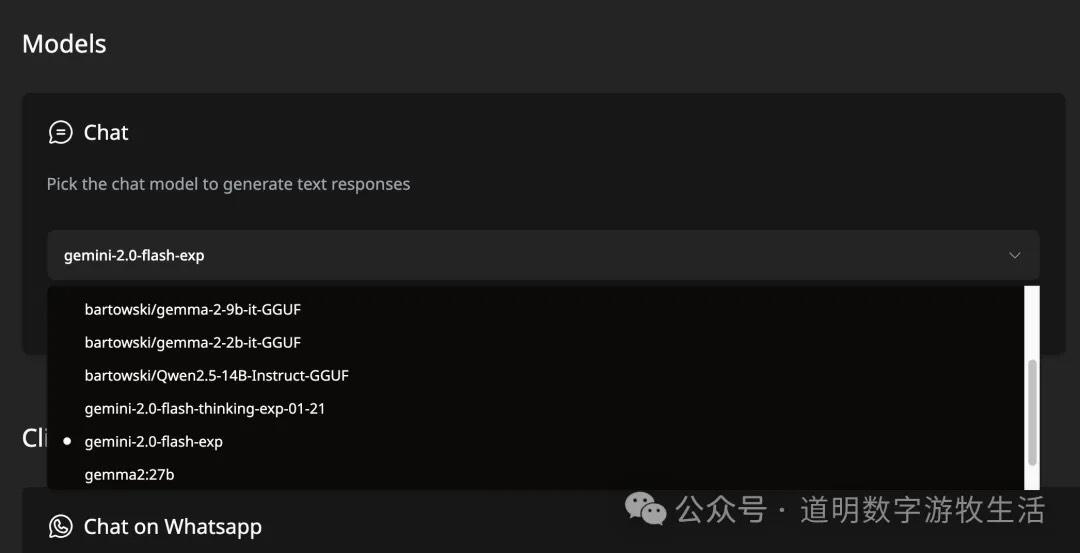Expand the chat model dropdown chevron

1015,255
